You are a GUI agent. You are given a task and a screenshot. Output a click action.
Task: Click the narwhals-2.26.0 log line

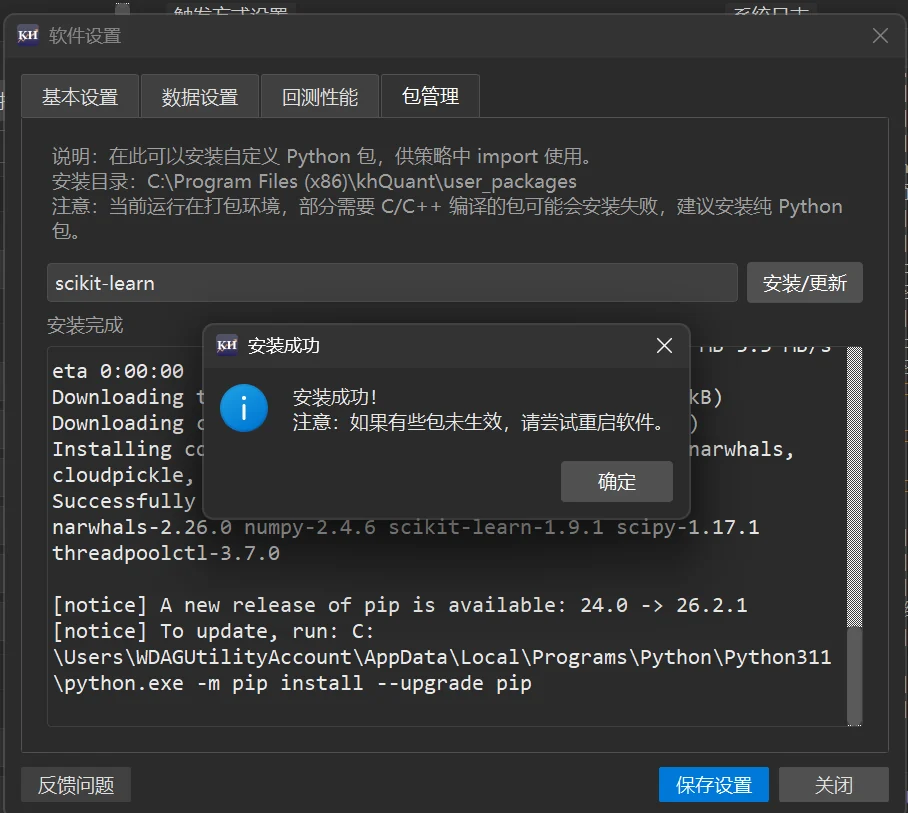coord(405,527)
